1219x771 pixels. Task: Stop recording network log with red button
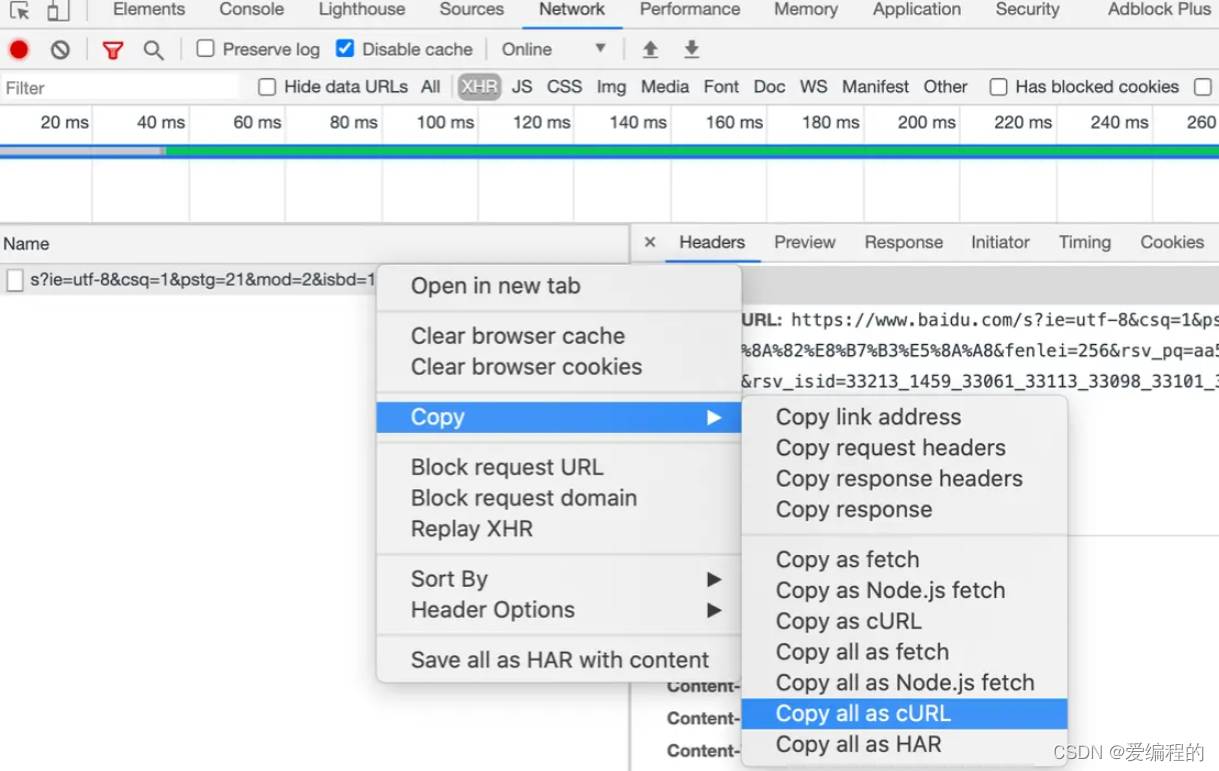pos(19,49)
